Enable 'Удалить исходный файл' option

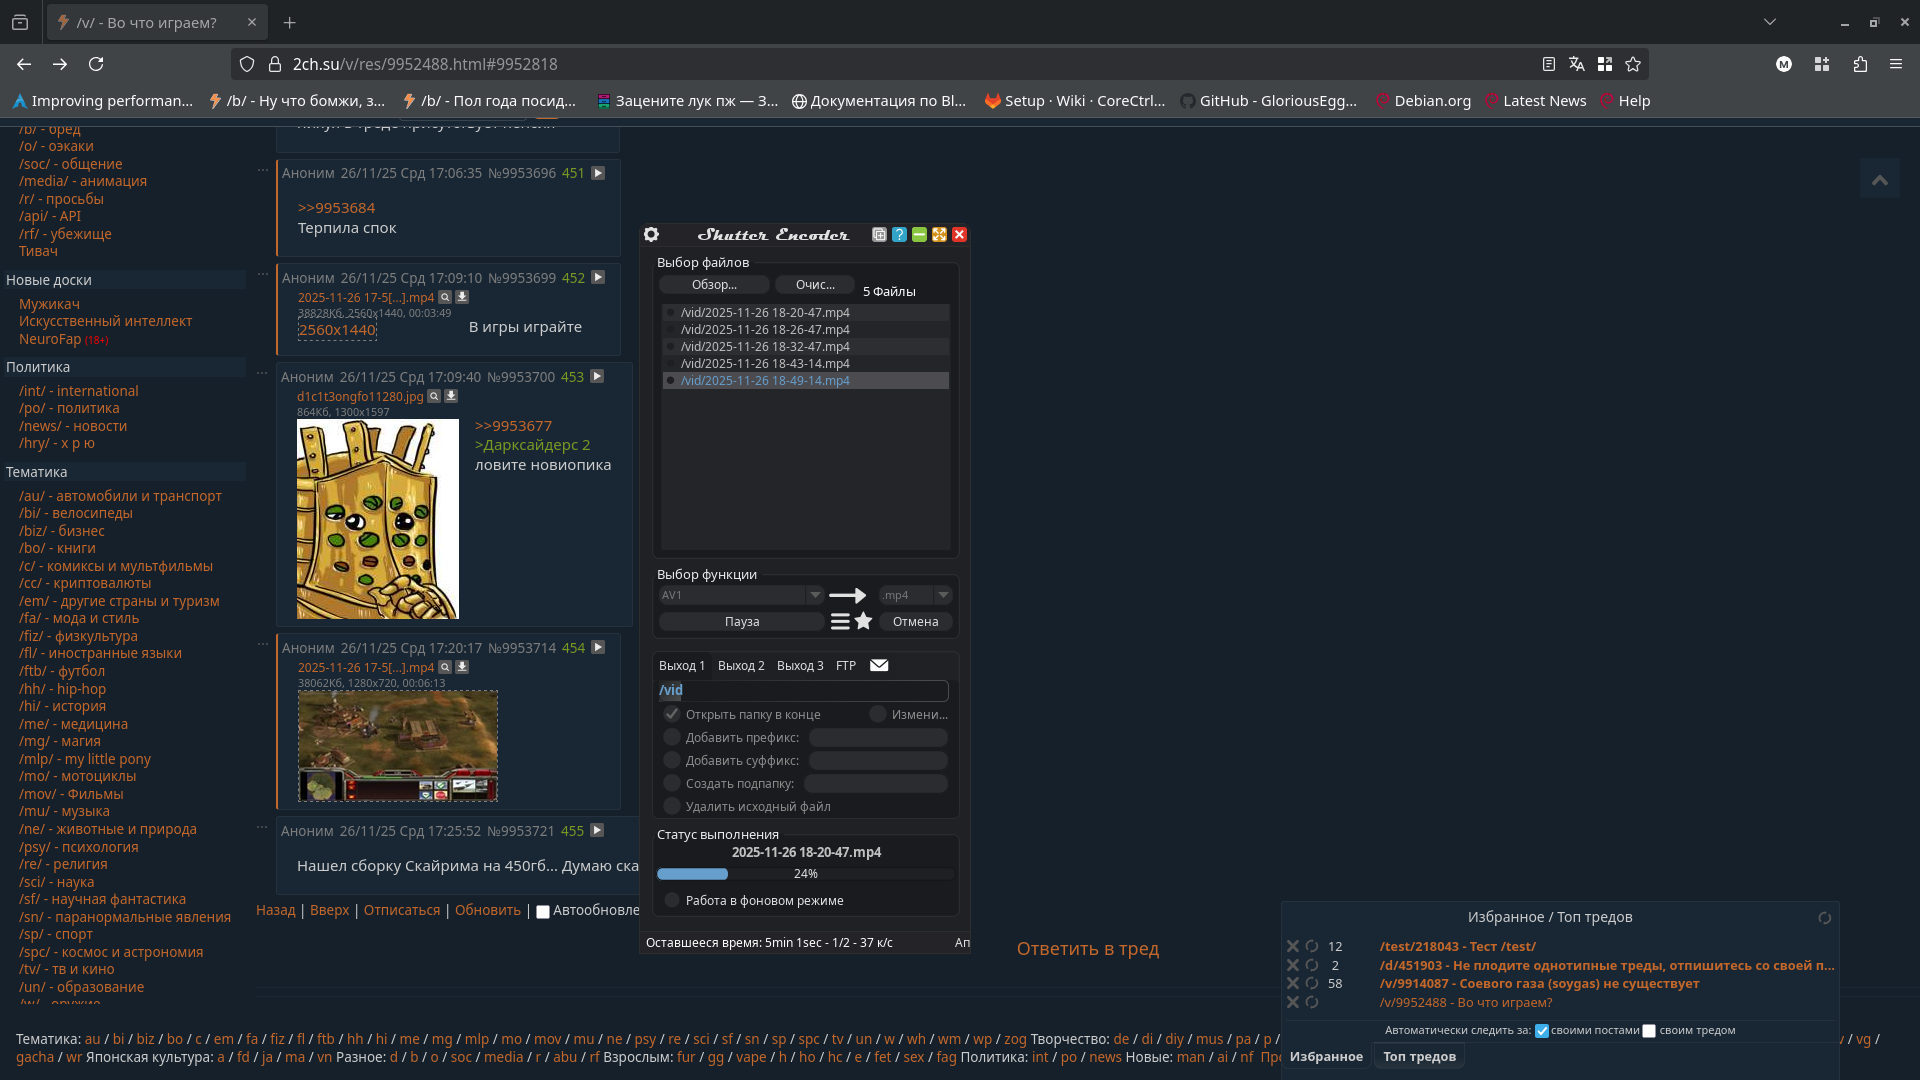pyautogui.click(x=672, y=806)
